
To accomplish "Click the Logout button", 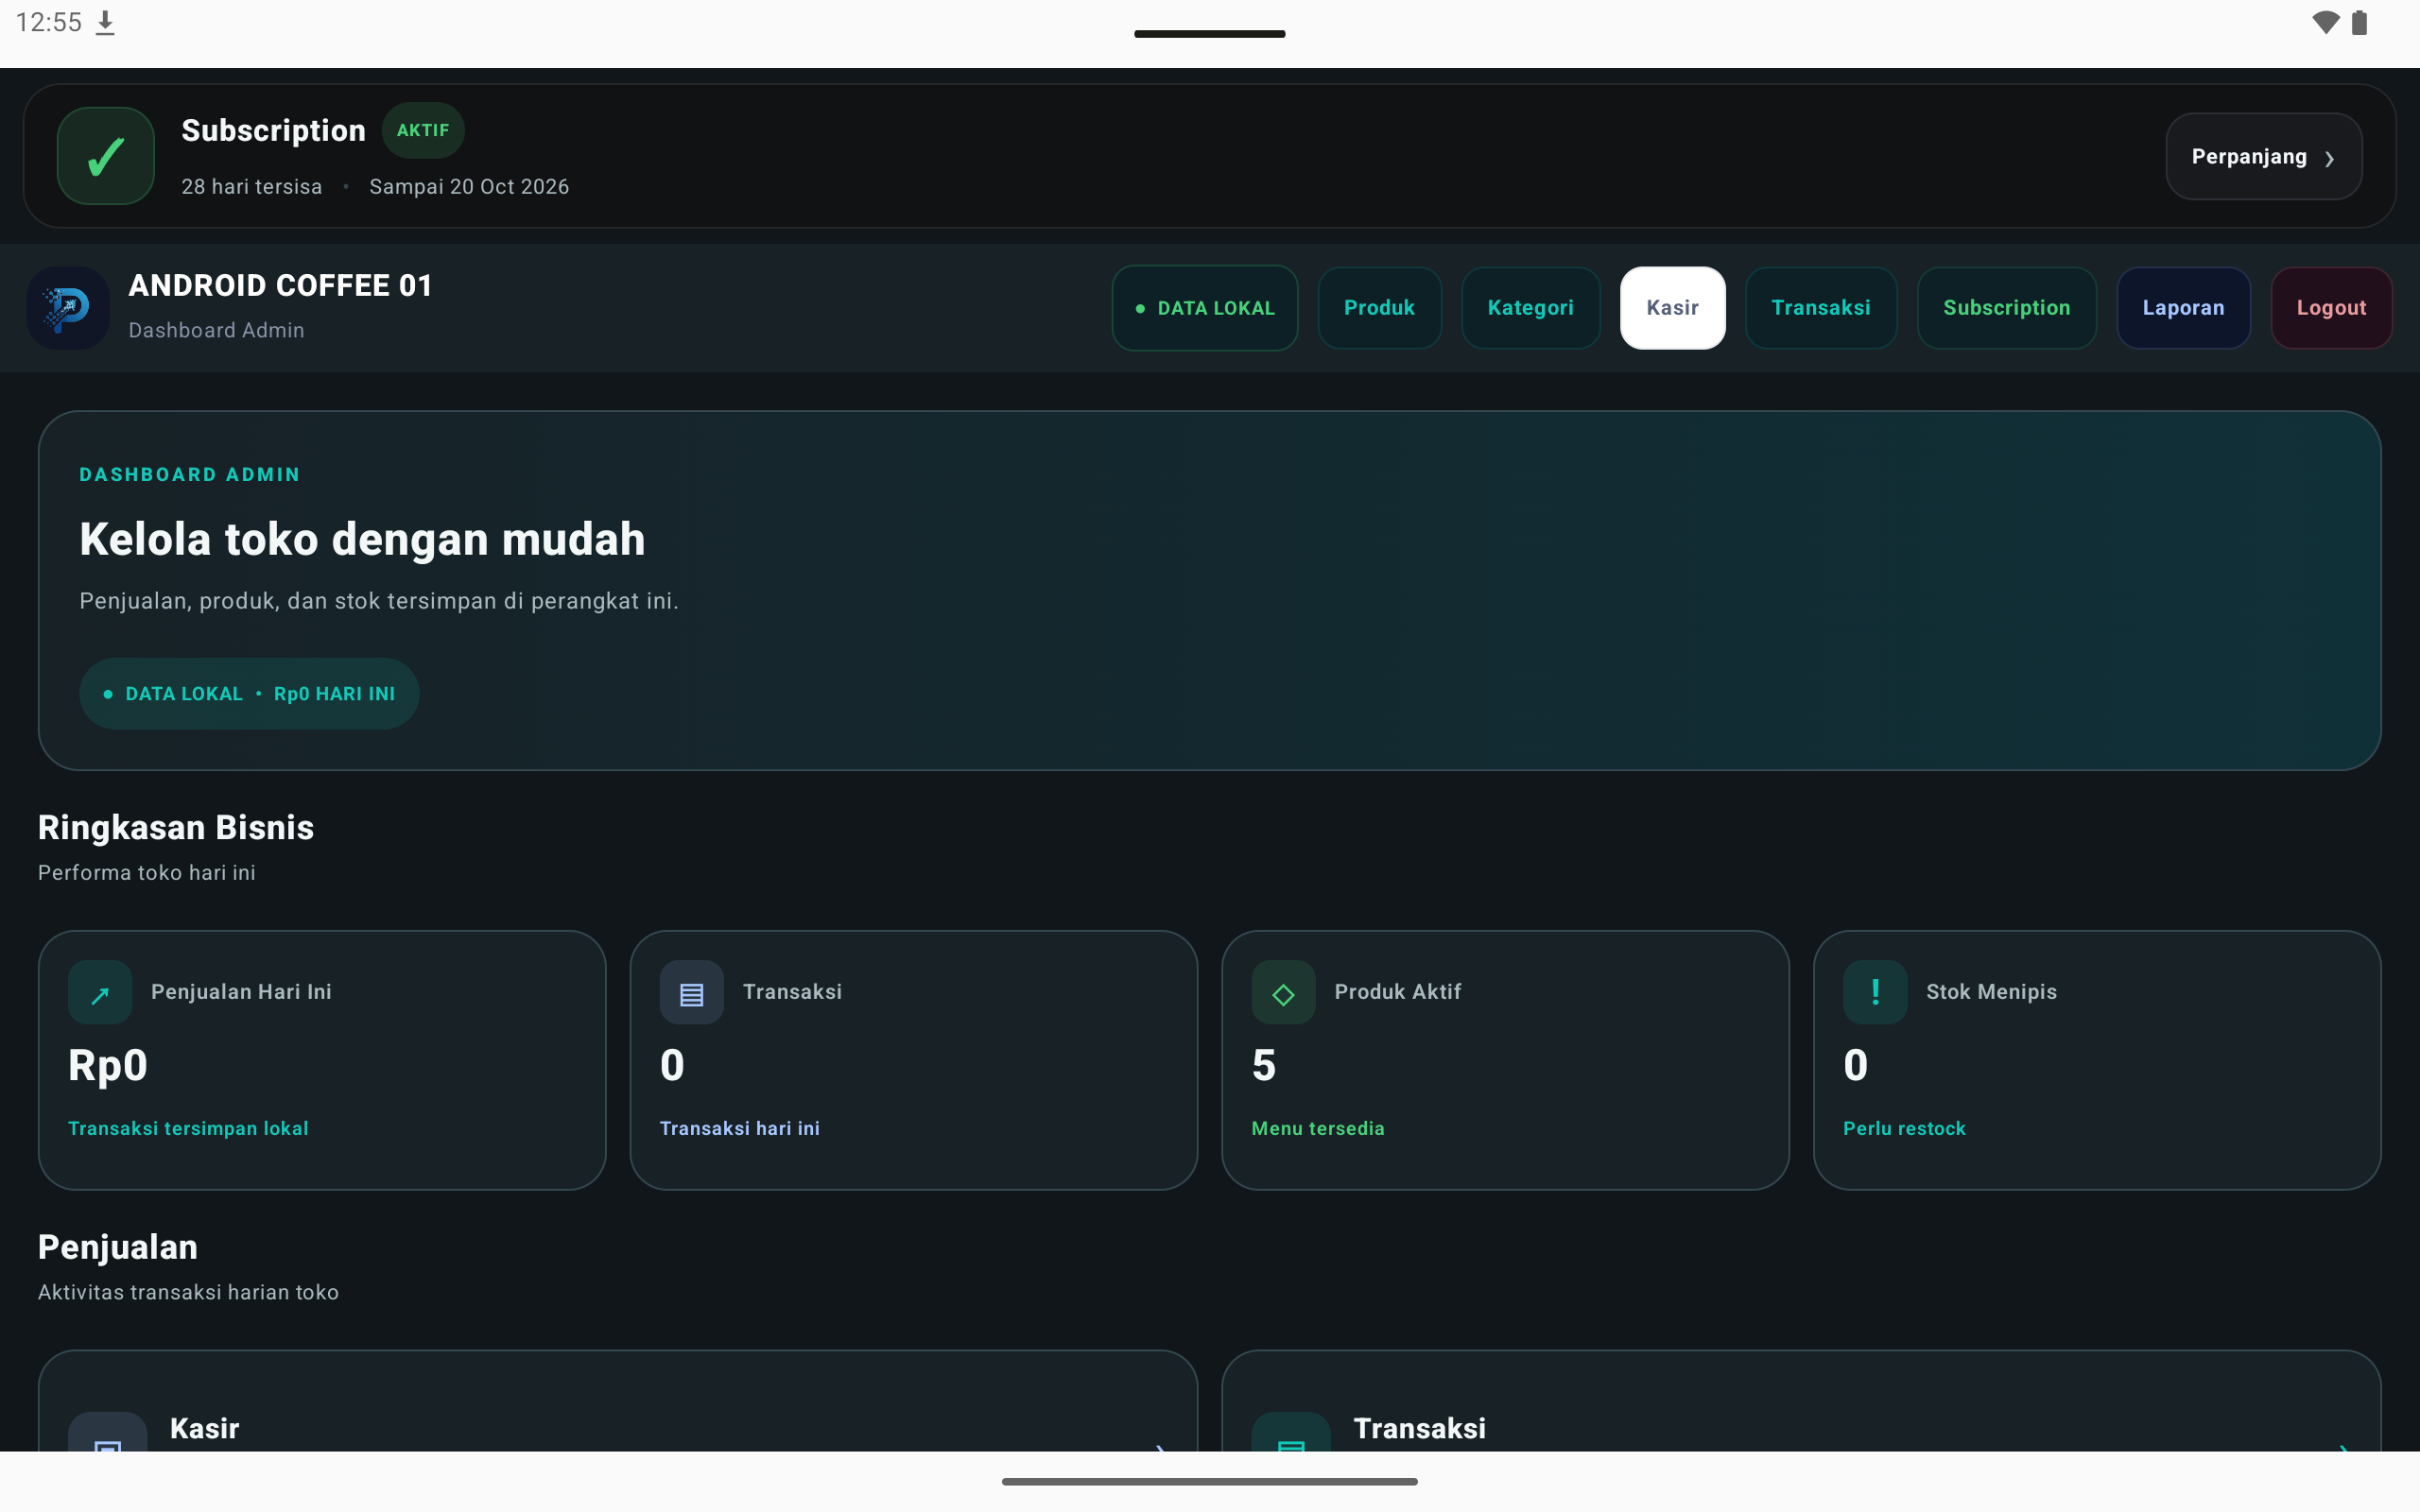I will [2331, 308].
